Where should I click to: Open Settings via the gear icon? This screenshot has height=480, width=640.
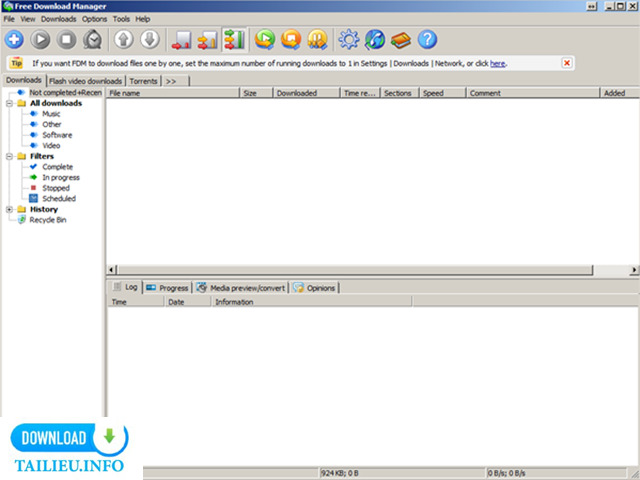pos(349,40)
